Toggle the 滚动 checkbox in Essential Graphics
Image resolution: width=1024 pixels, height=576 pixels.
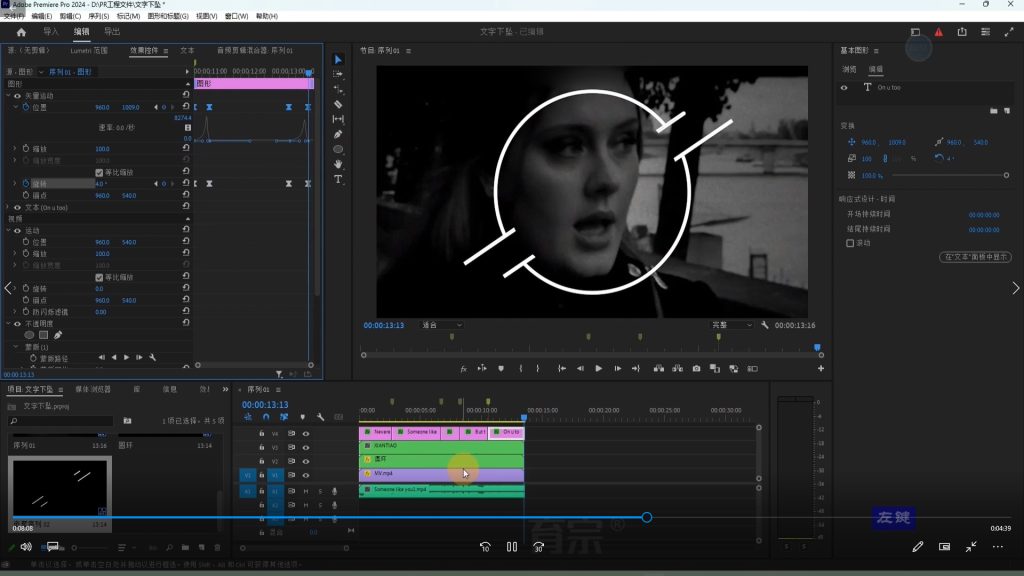[850, 242]
